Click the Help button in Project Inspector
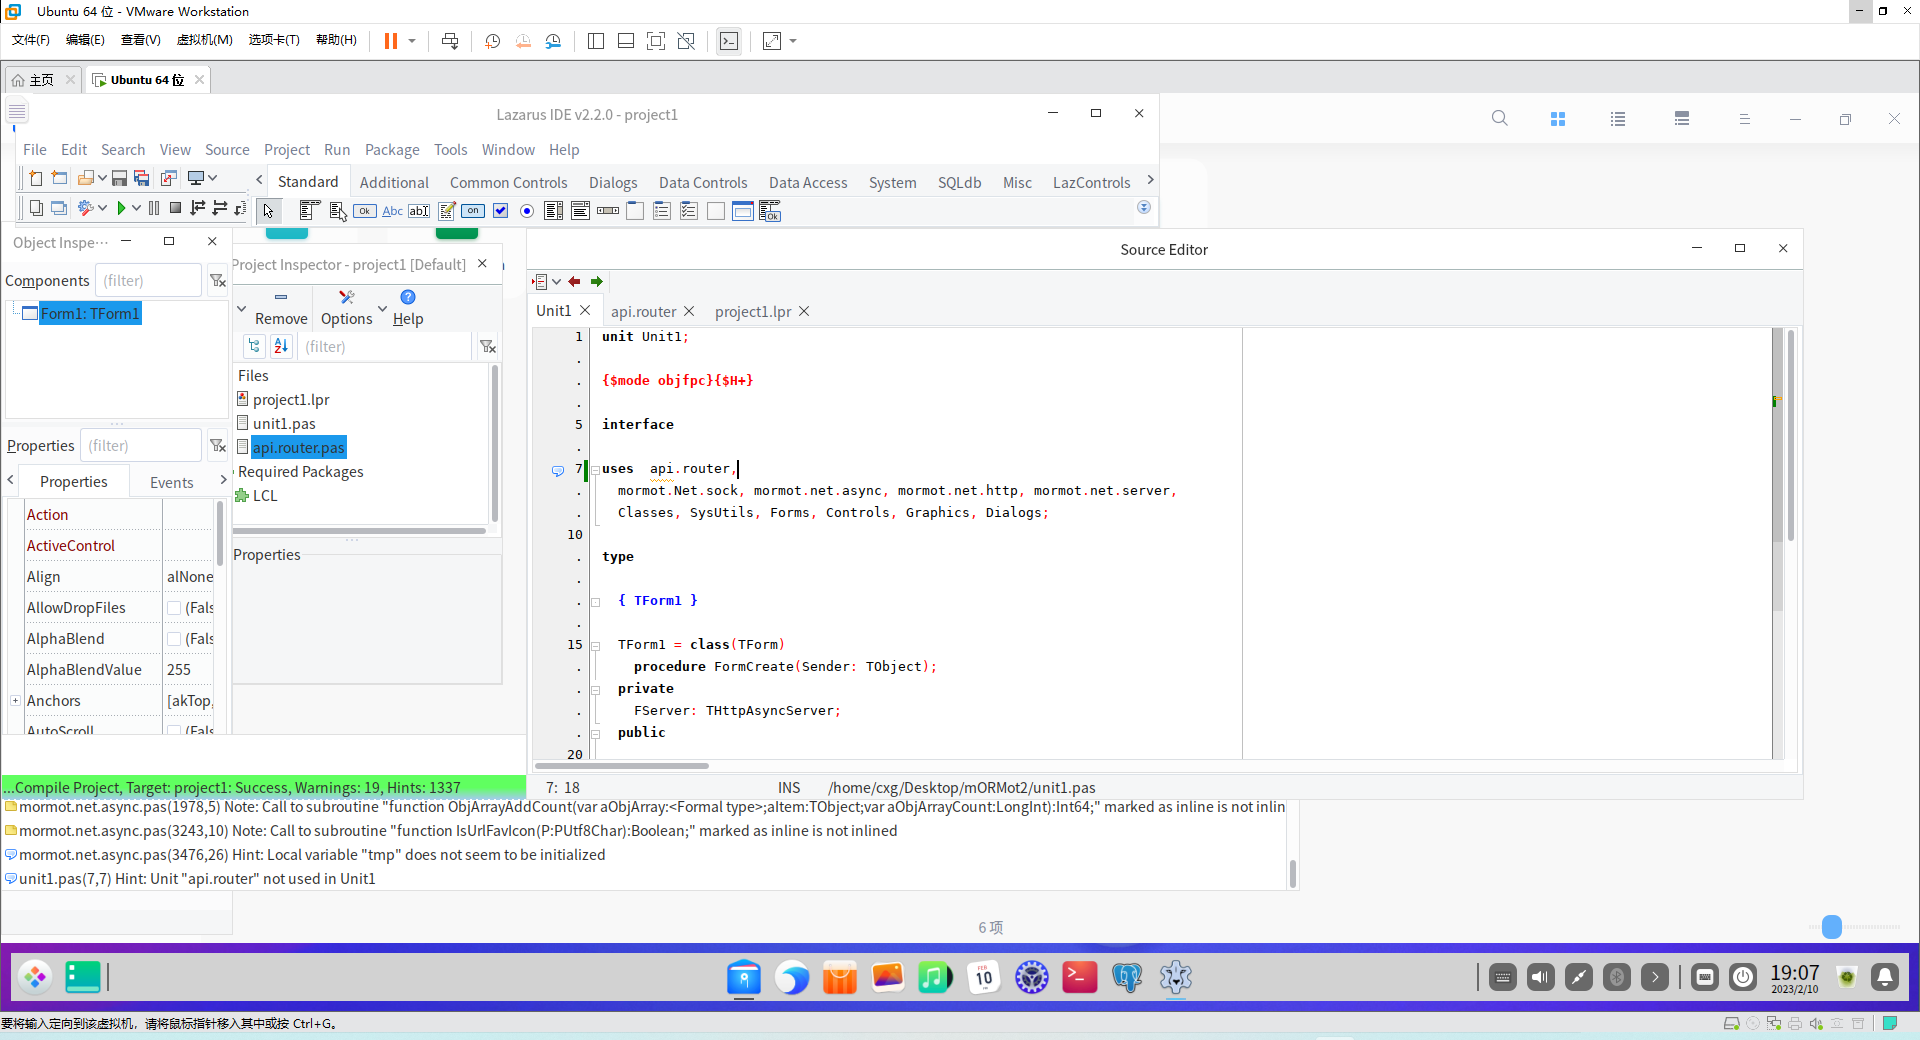Screen dimensions: 1920x1040 tap(408, 308)
